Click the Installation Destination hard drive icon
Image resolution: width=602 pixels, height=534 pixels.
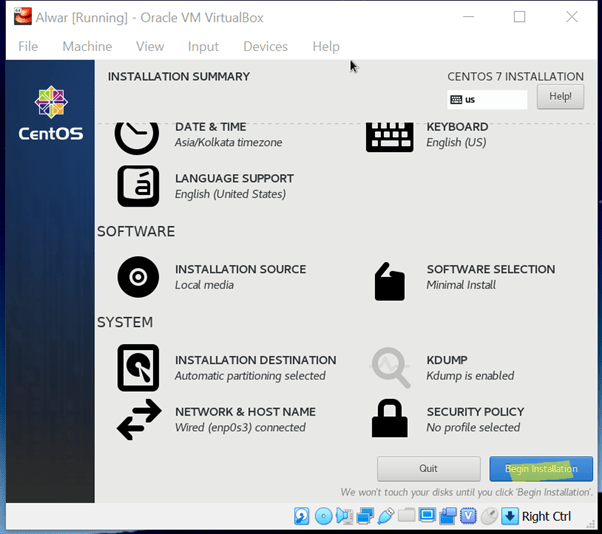click(x=138, y=367)
